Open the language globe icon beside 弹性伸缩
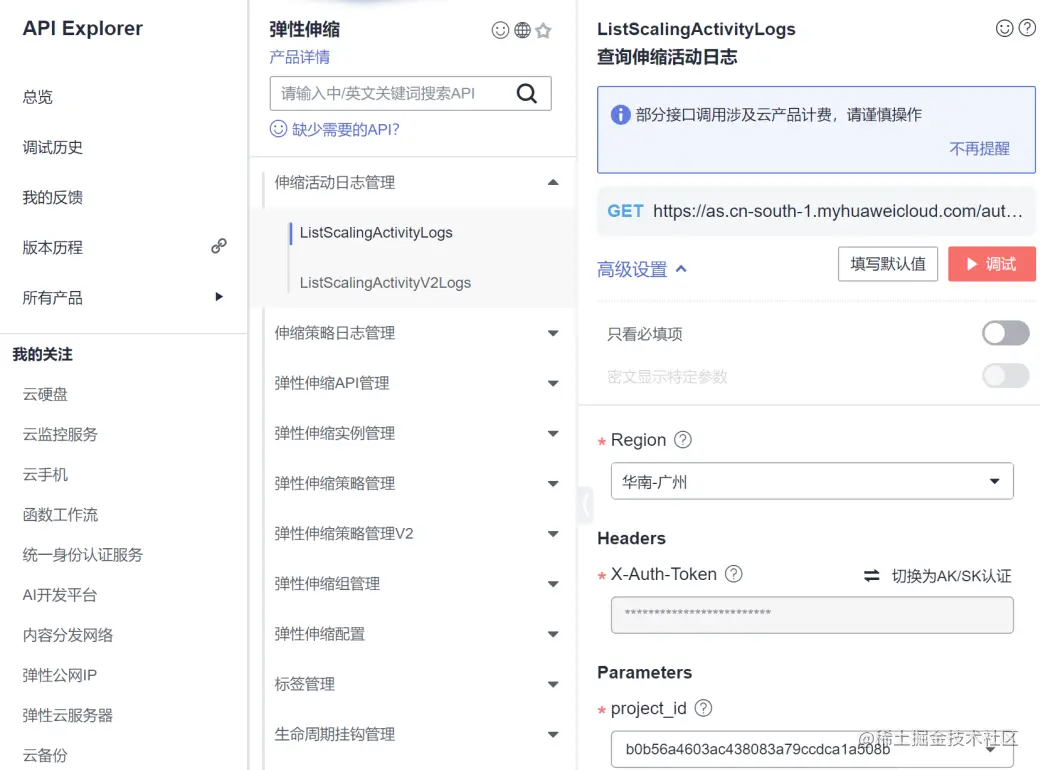 coord(521,31)
